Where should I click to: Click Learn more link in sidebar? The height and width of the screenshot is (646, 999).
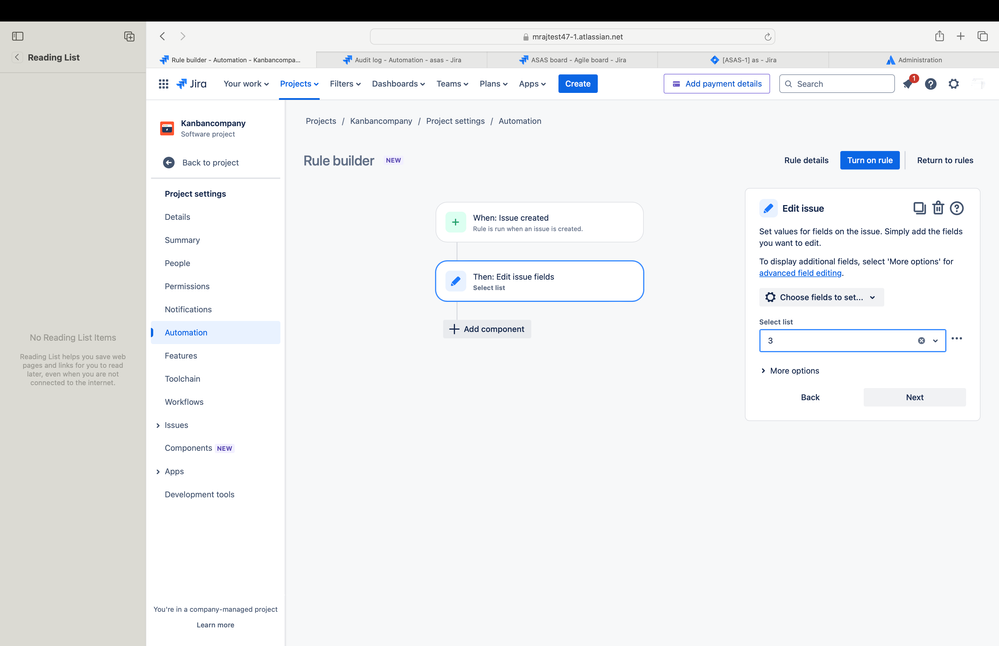pos(215,625)
